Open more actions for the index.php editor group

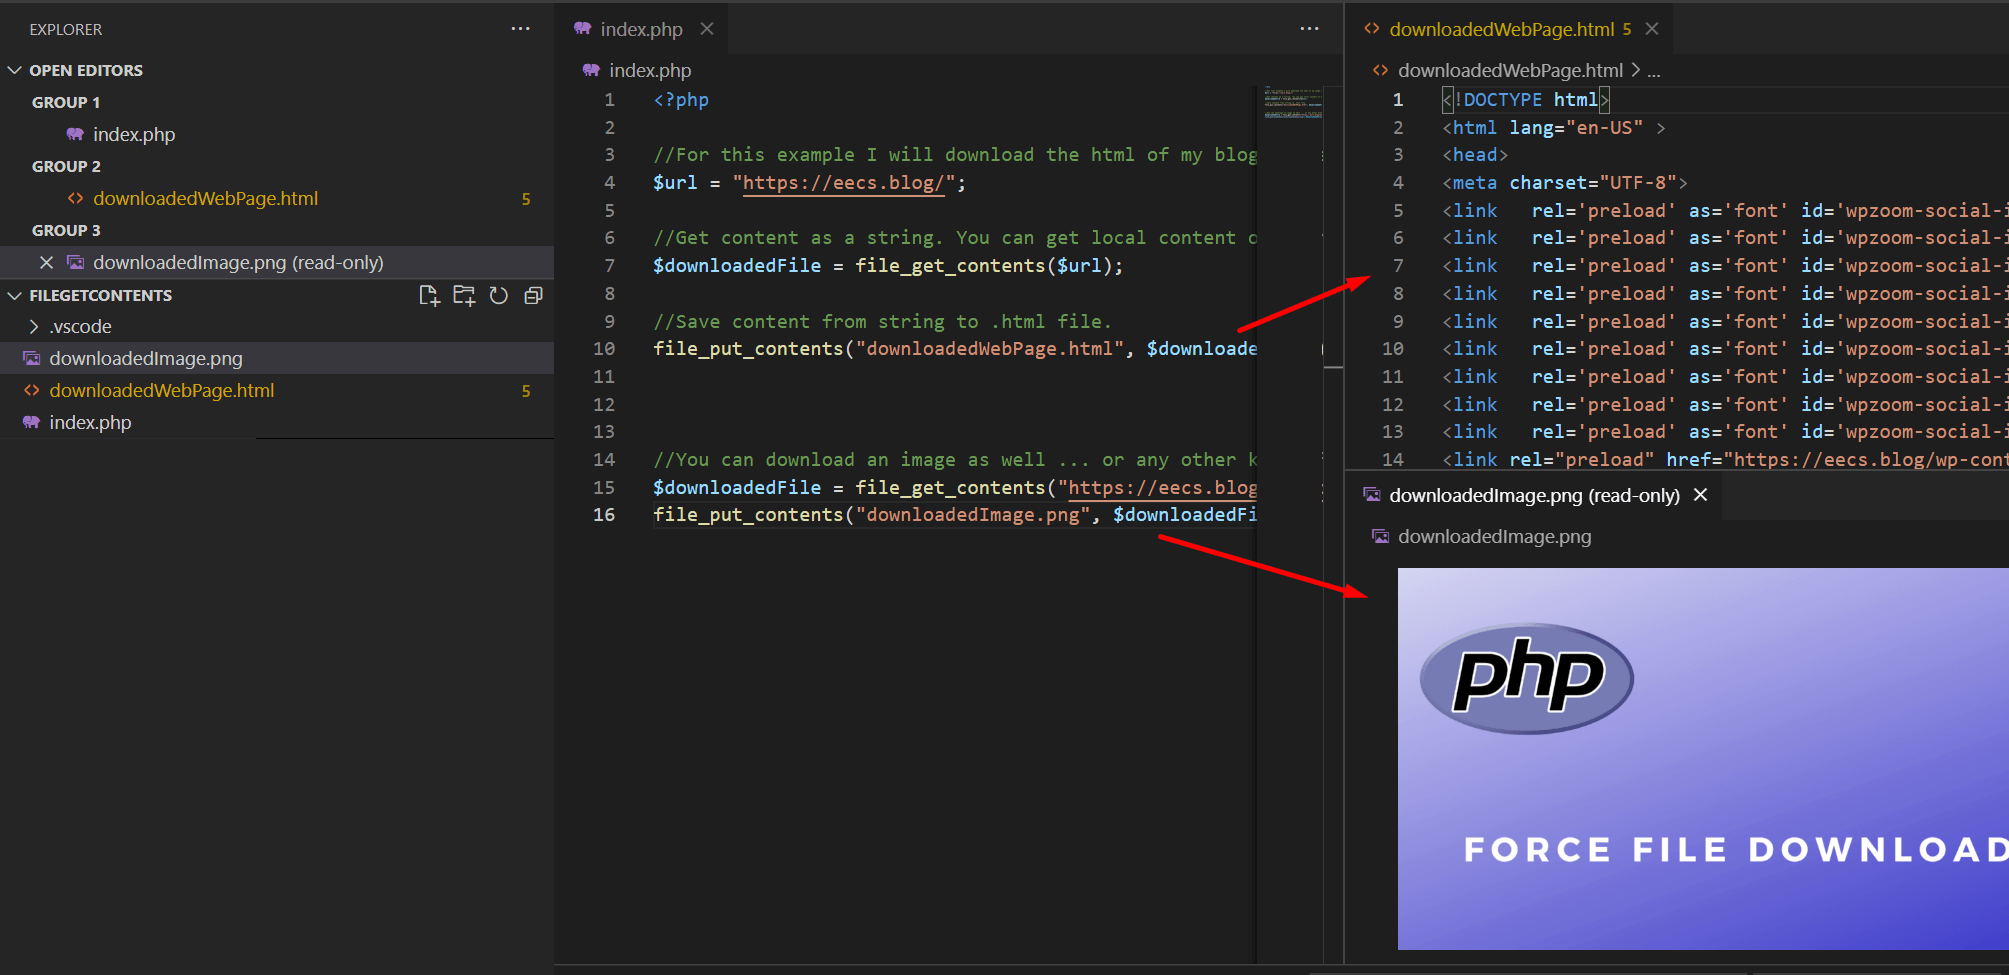pyautogui.click(x=1310, y=29)
